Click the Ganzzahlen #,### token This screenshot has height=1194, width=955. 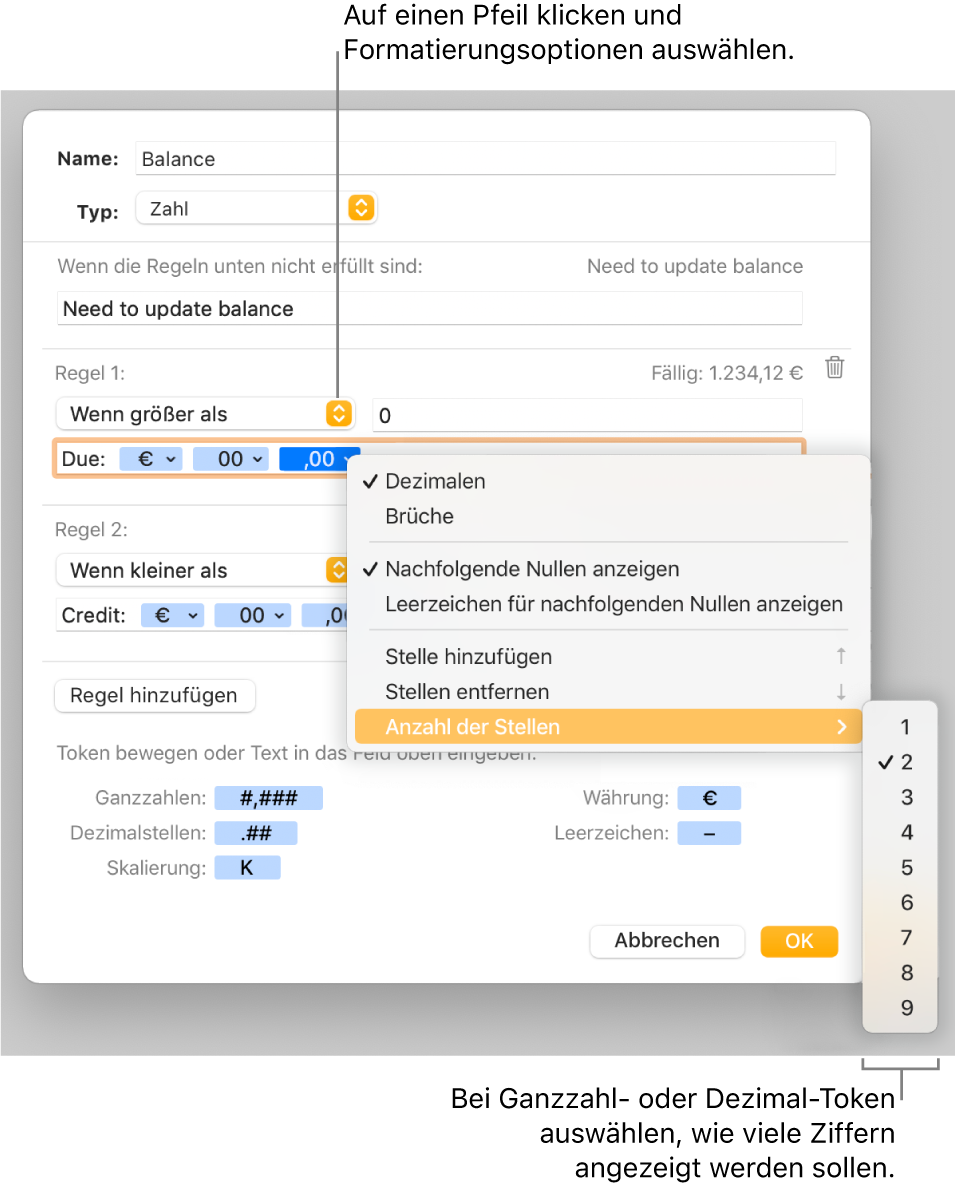[x=269, y=798]
